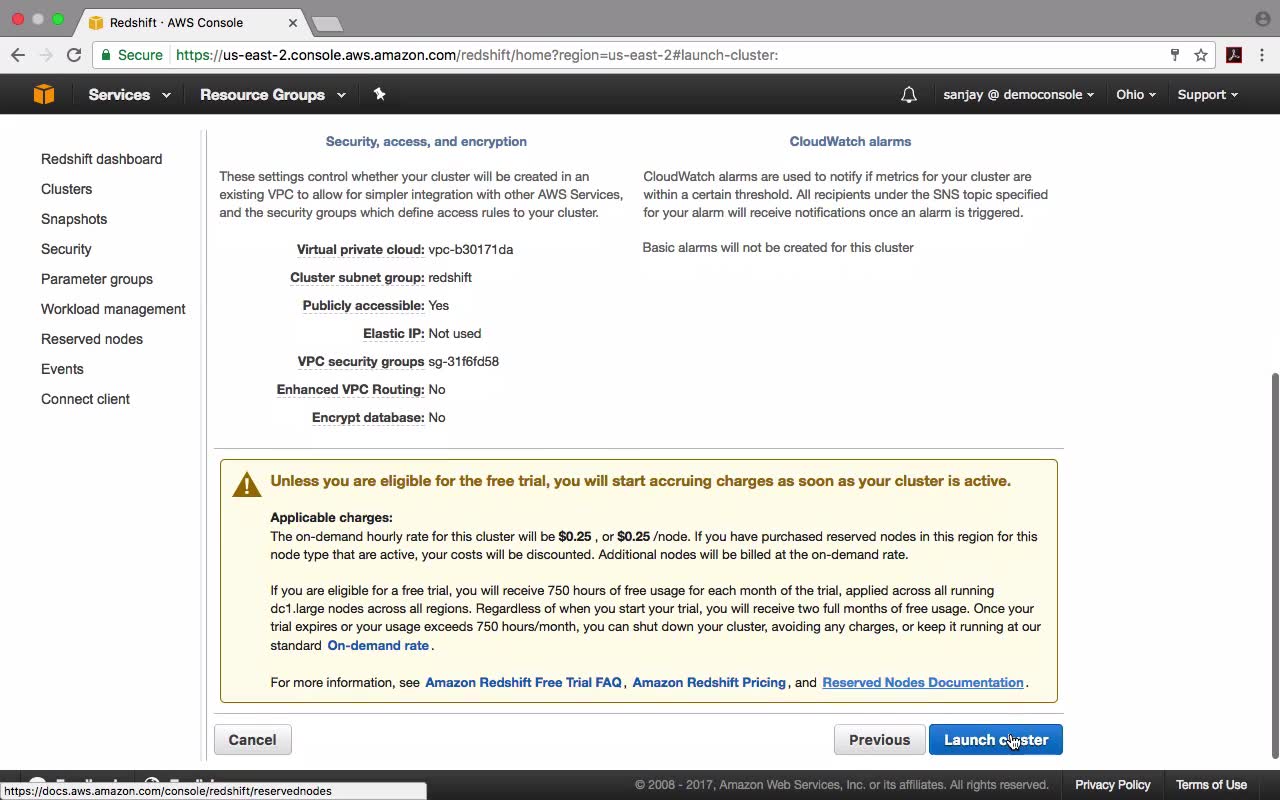Click the page vertical scrollbar
Viewport: 1280px width, 800px height.
1274,565
